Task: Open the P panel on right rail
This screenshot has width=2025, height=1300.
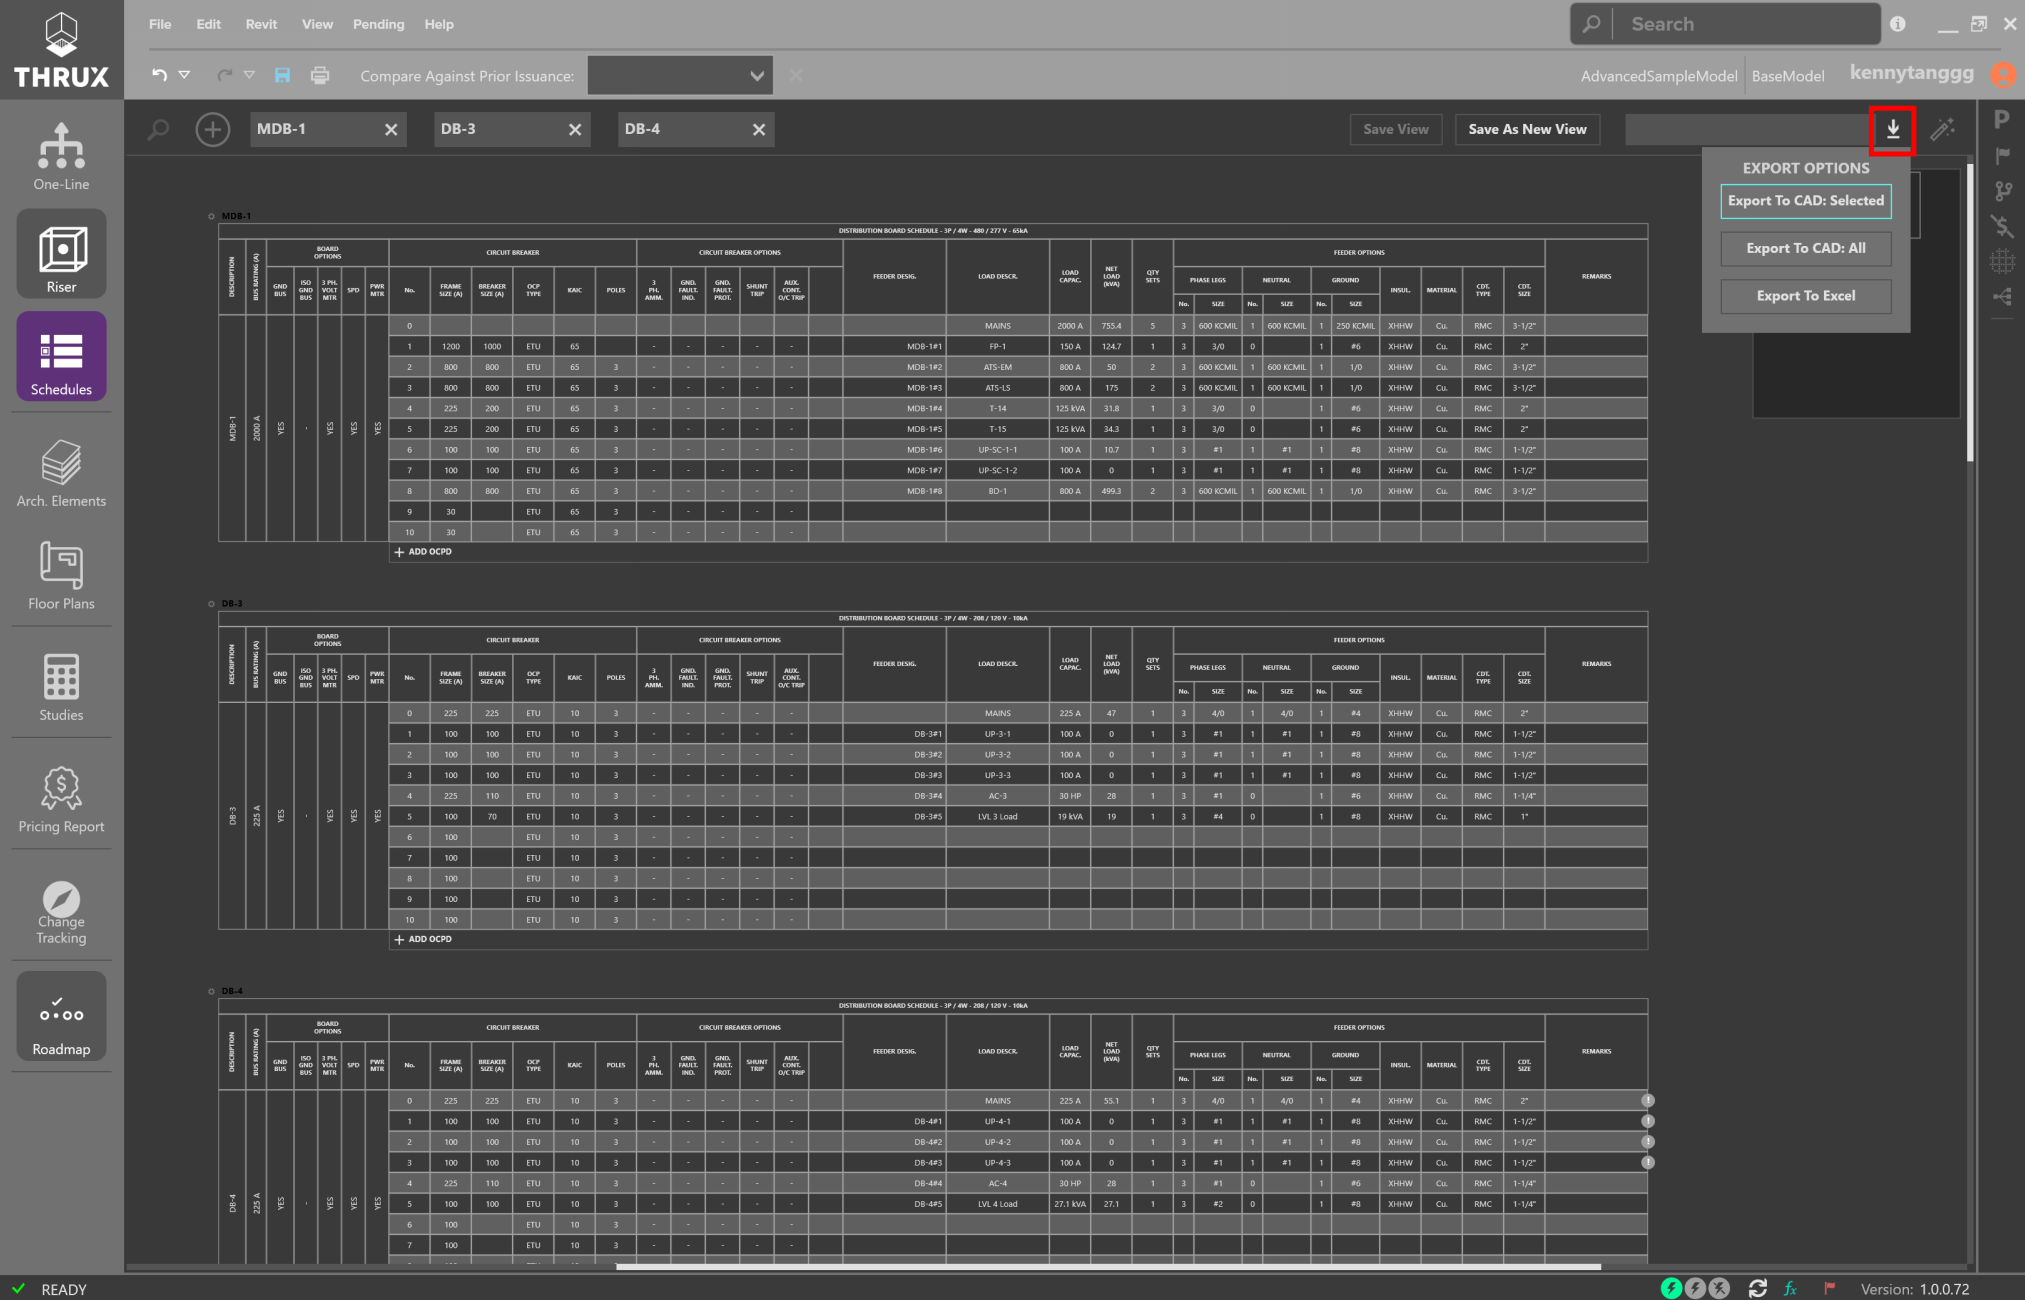Action: (2001, 120)
